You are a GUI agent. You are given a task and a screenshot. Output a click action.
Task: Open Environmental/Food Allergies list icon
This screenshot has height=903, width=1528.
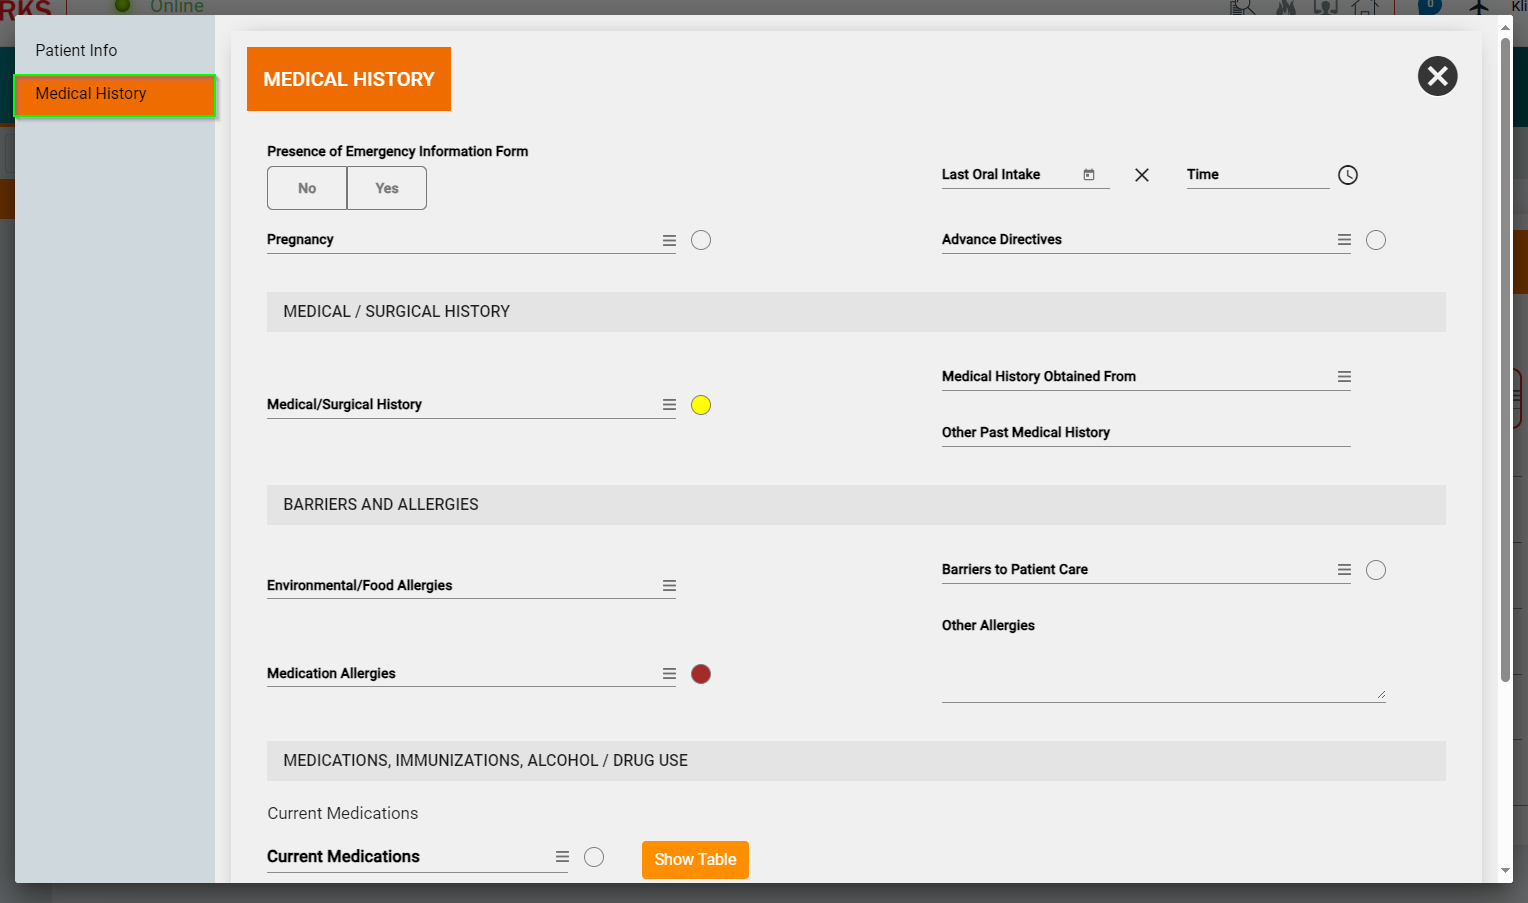tap(669, 586)
